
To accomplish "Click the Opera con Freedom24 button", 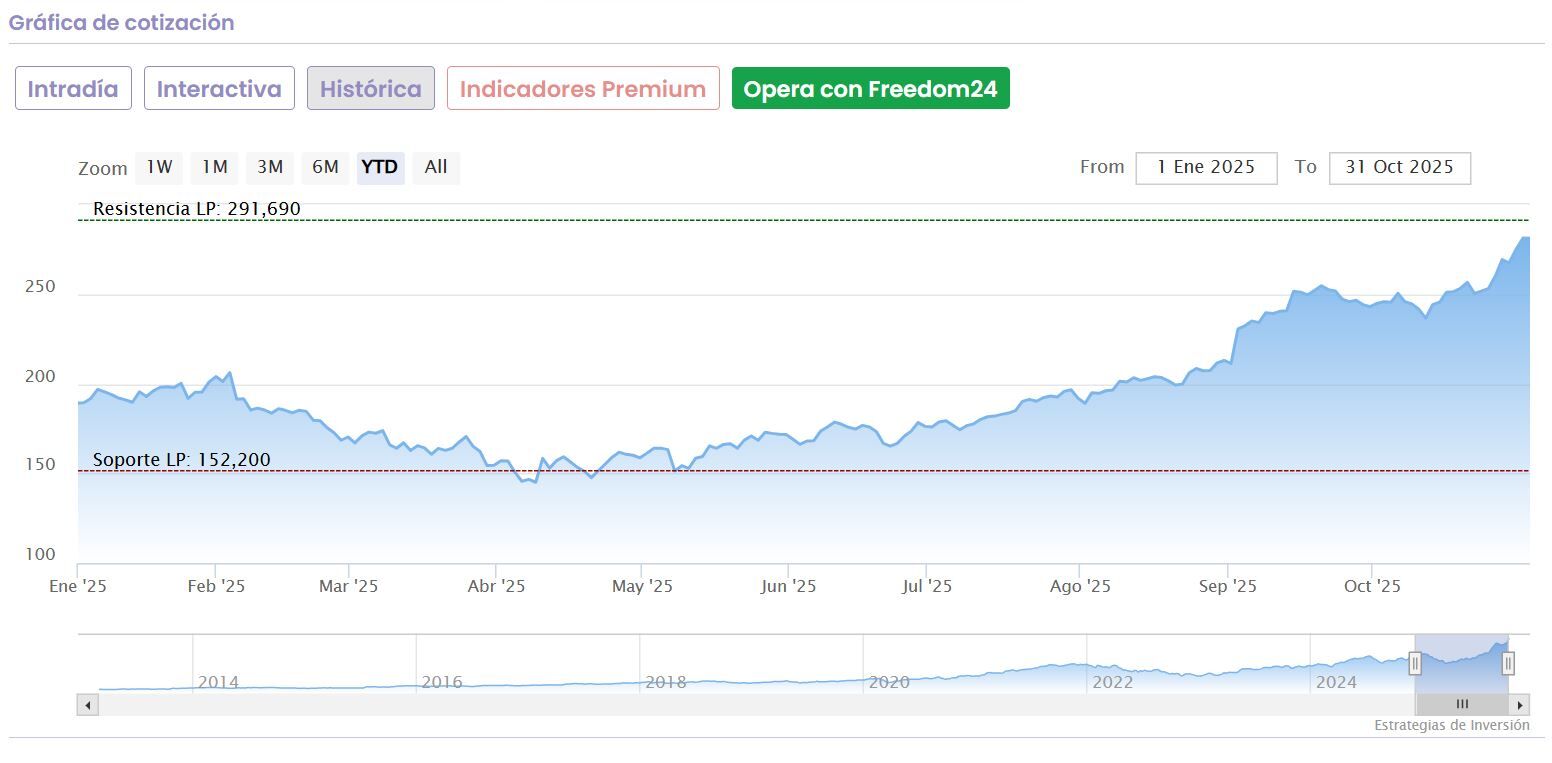I will click(870, 89).
